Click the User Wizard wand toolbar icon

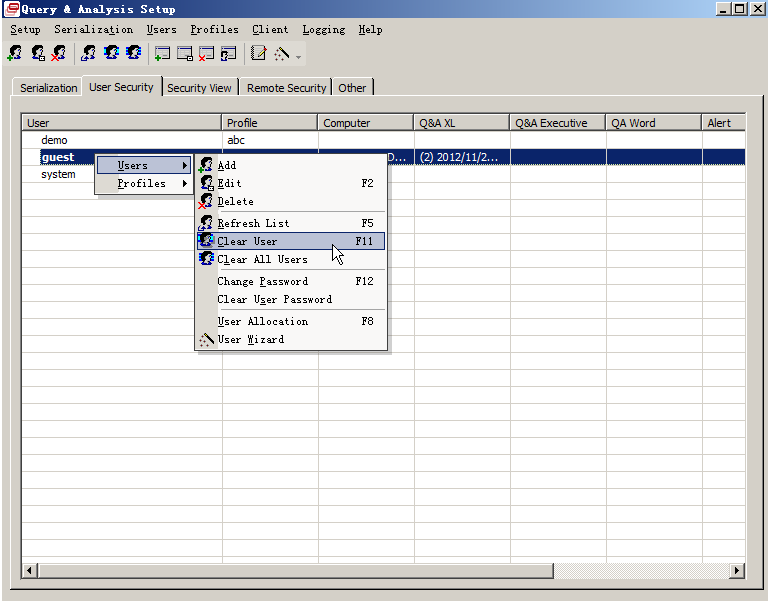pyautogui.click(x=282, y=53)
